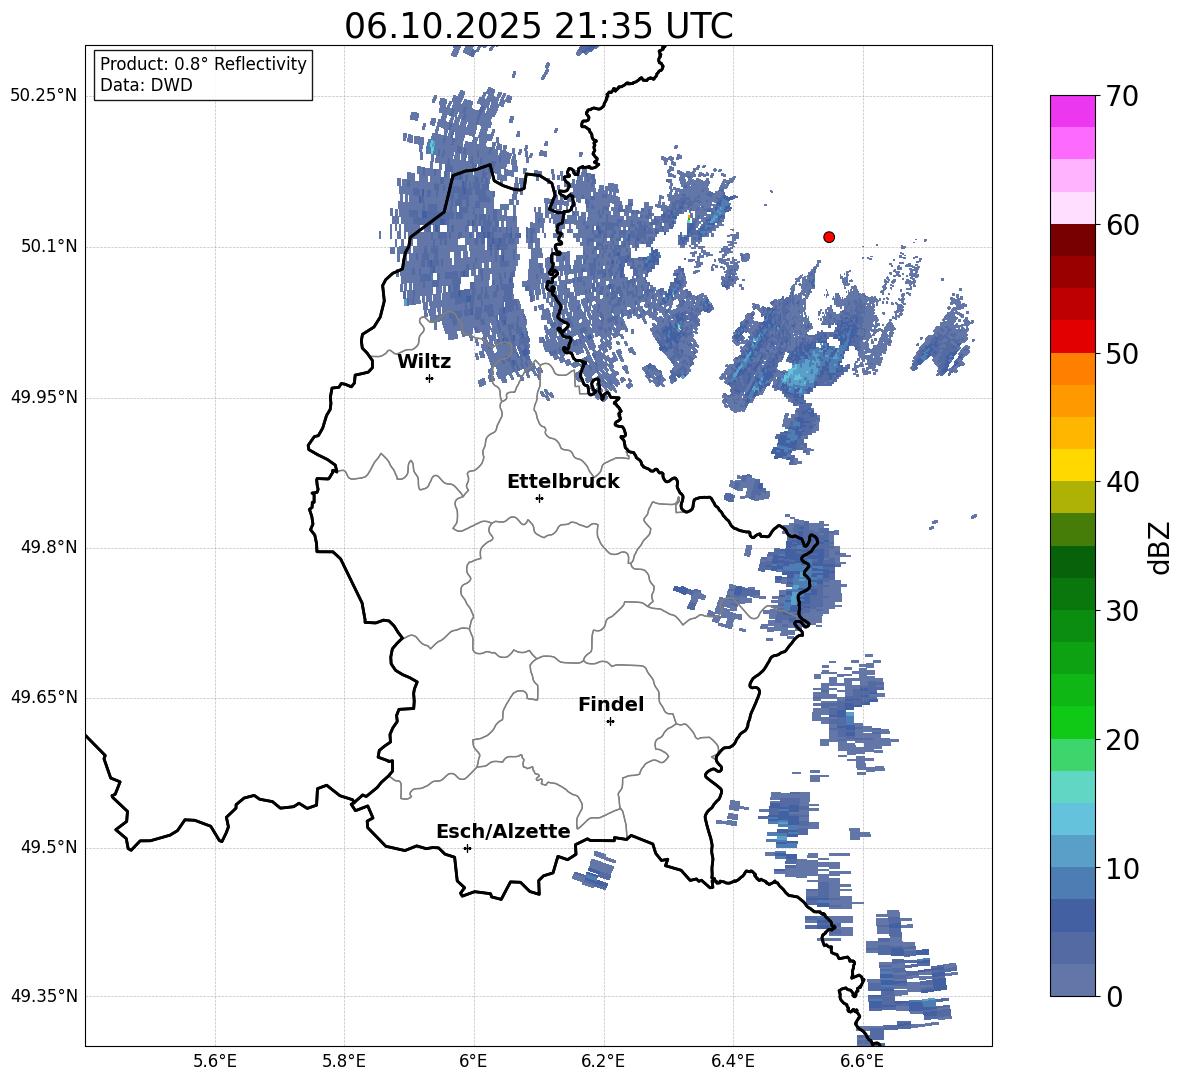1184x1081 pixels.
Task: Click the colorbar tick value 40
Action: click(1122, 482)
